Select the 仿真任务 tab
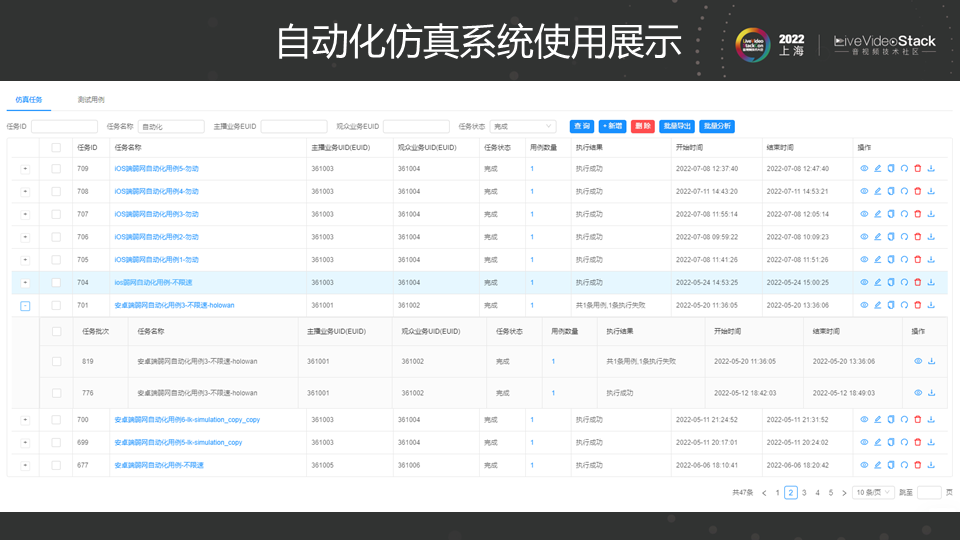 tap(29, 99)
